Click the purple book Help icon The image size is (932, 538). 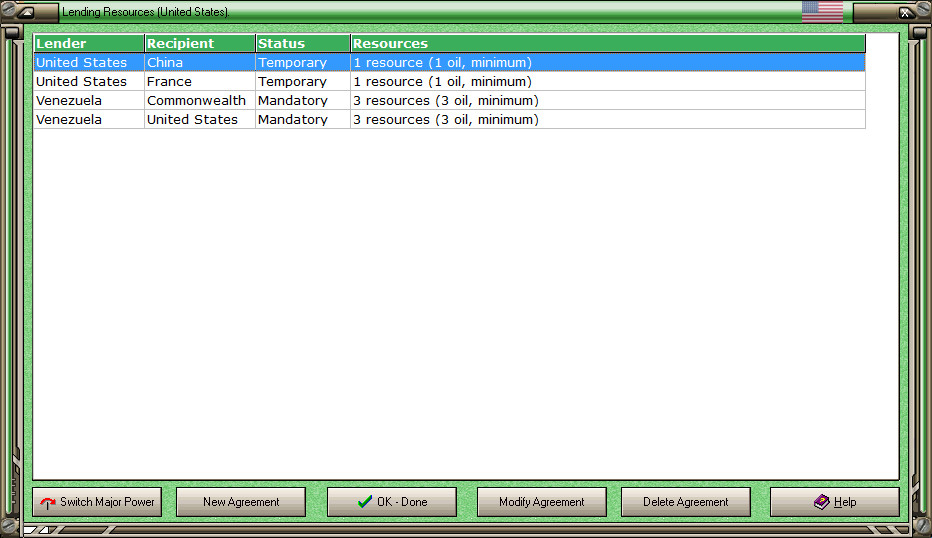821,502
